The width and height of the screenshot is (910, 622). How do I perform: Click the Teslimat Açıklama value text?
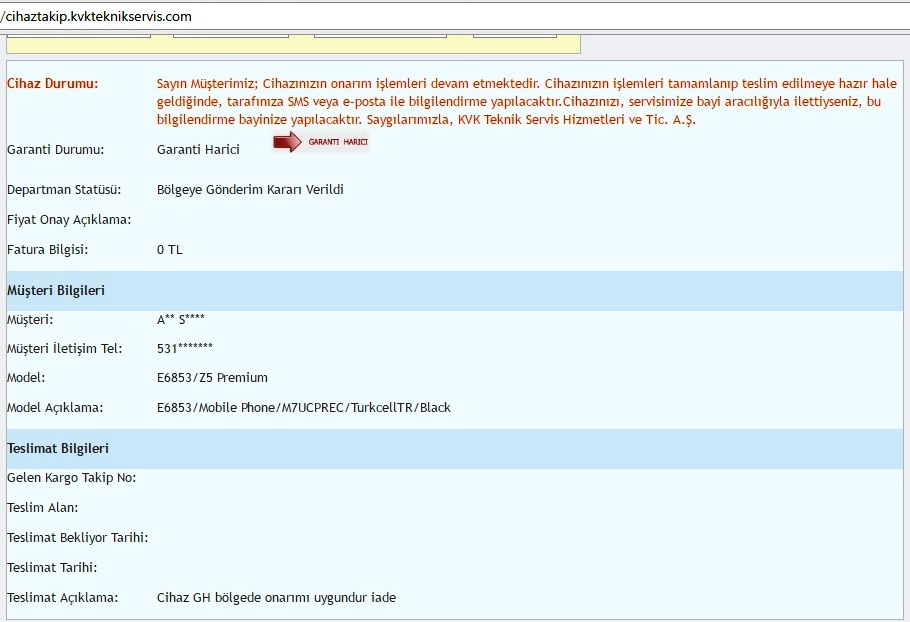coord(276,598)
